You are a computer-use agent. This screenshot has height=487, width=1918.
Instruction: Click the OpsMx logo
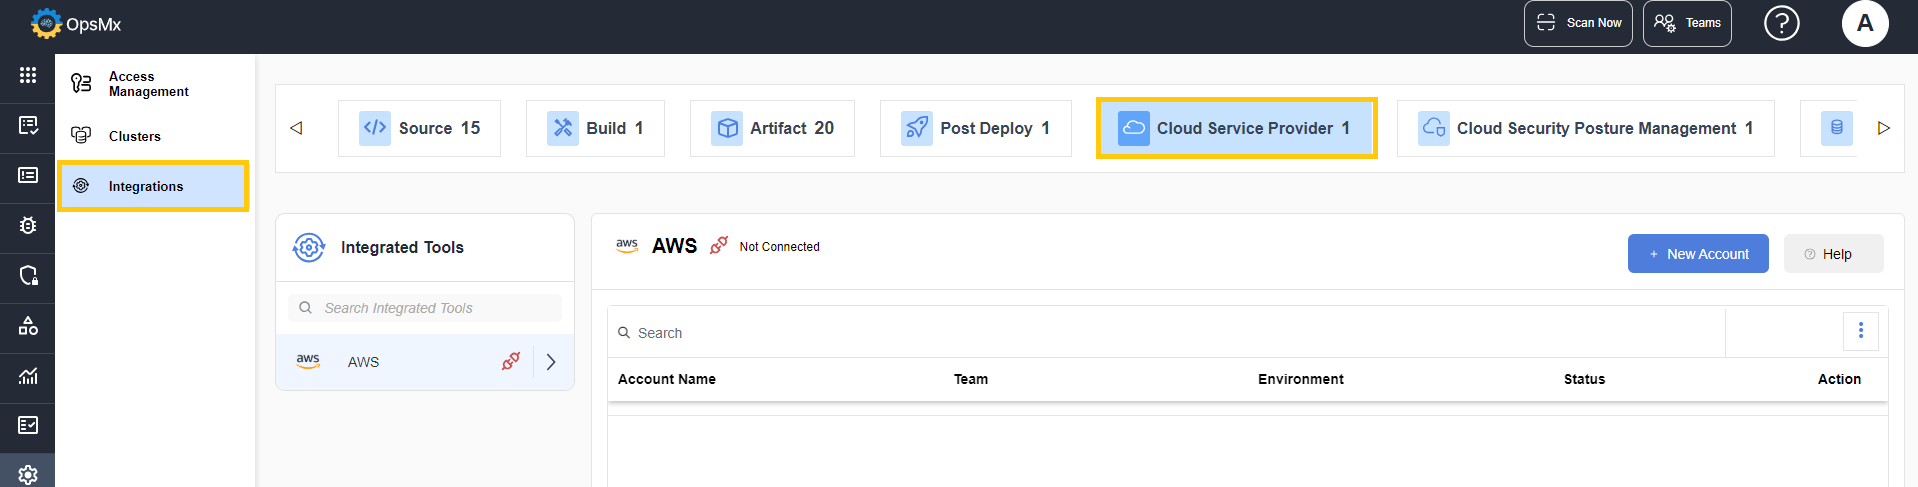76,24
